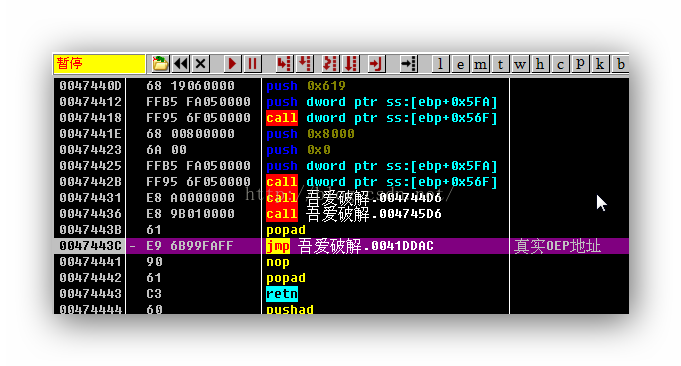Select the push 0x8000 instruction

[x=310, y=134]
